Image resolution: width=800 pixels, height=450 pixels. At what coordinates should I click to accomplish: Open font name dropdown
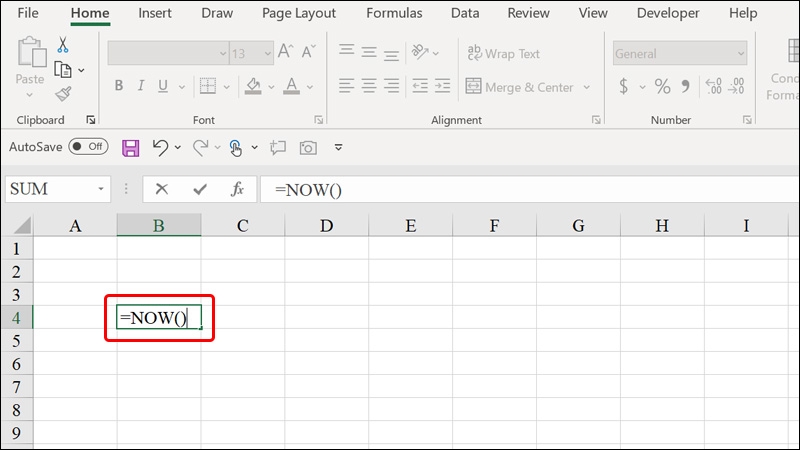tap(223, 53)
